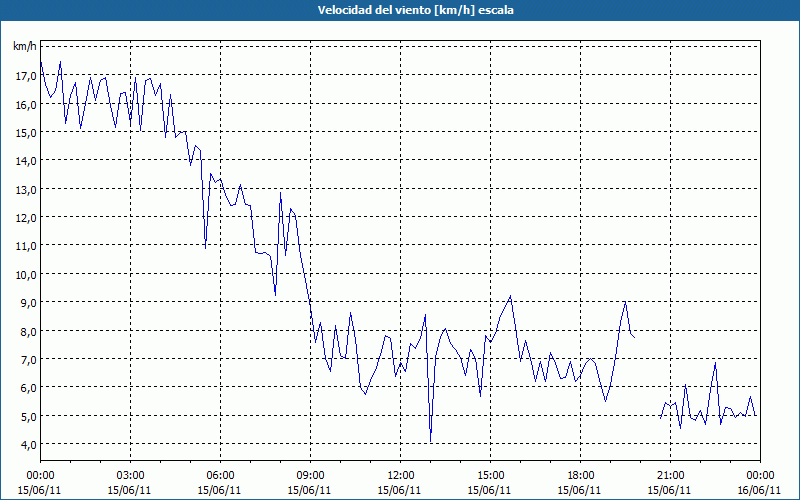The height and width of the screenshot is (500, 800).
Task: Click the 12:00 time axis label
Action: click(x=401, y=476)
